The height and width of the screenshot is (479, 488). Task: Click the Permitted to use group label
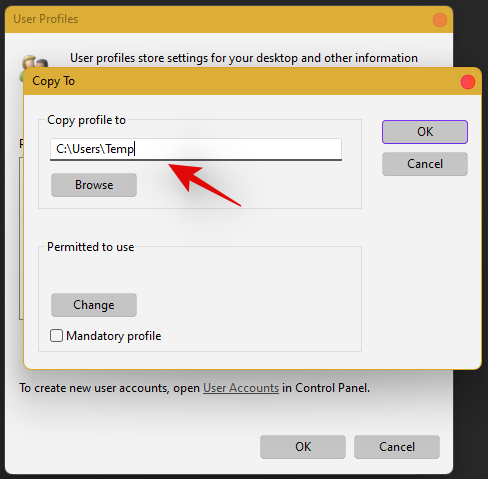pyautogui.click(x=91, y=247)
